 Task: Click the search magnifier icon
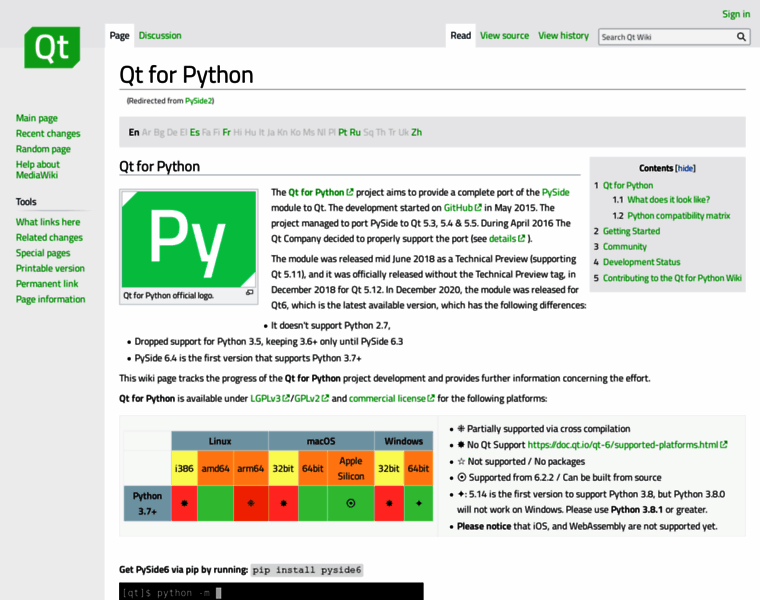click(x=741, y=37)
